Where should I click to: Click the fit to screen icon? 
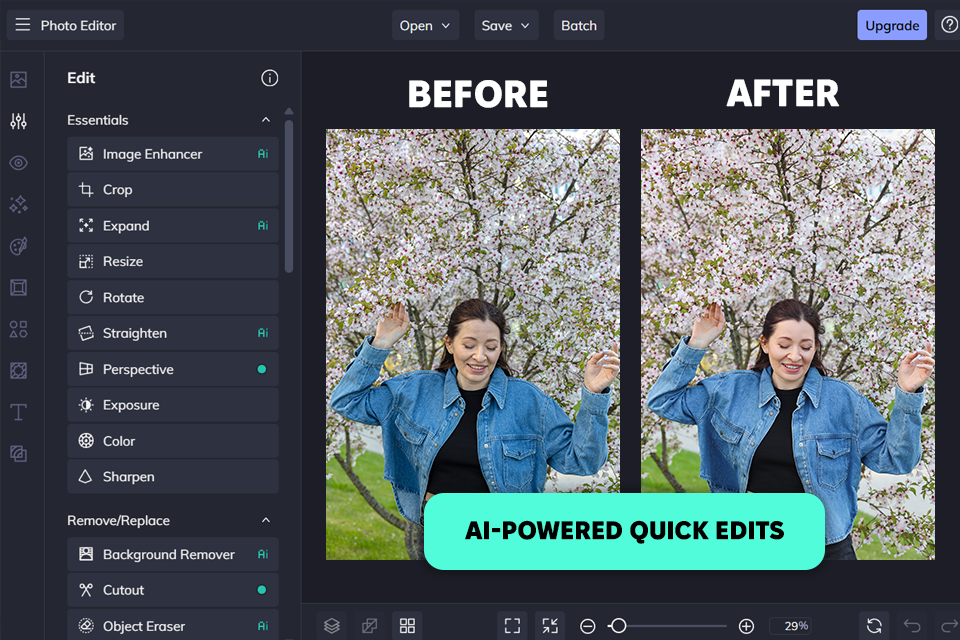[512, 625]
